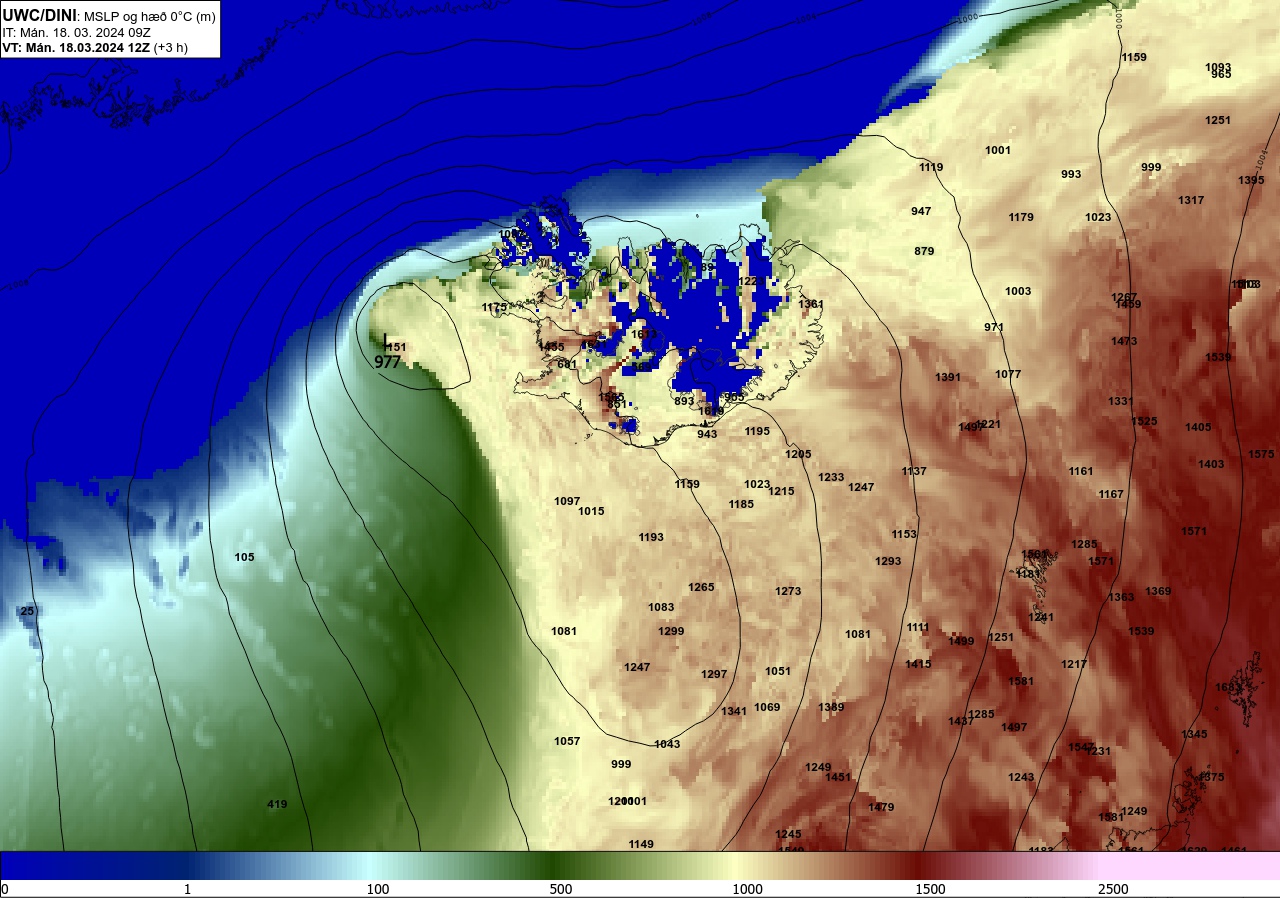
Task: Select the legend tick label 1000
Action: [x=747, y=889]
